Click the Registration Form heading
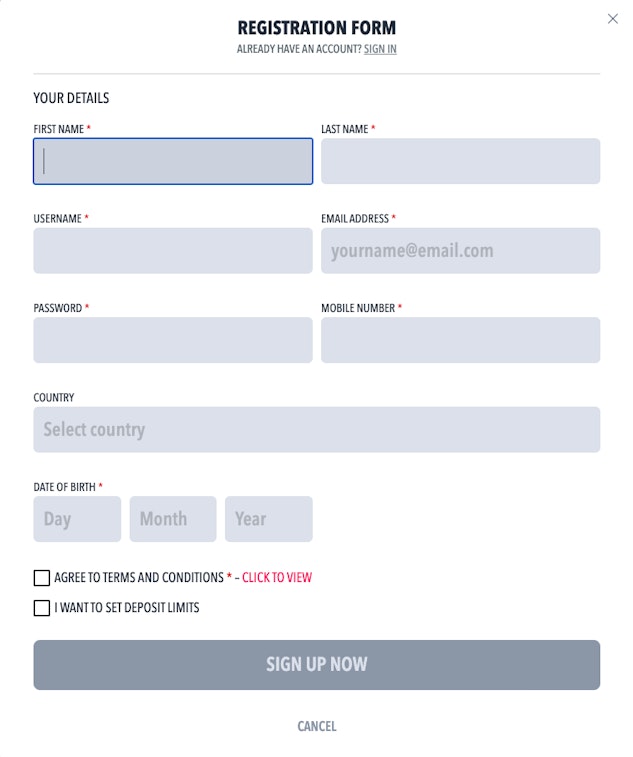 316,28
